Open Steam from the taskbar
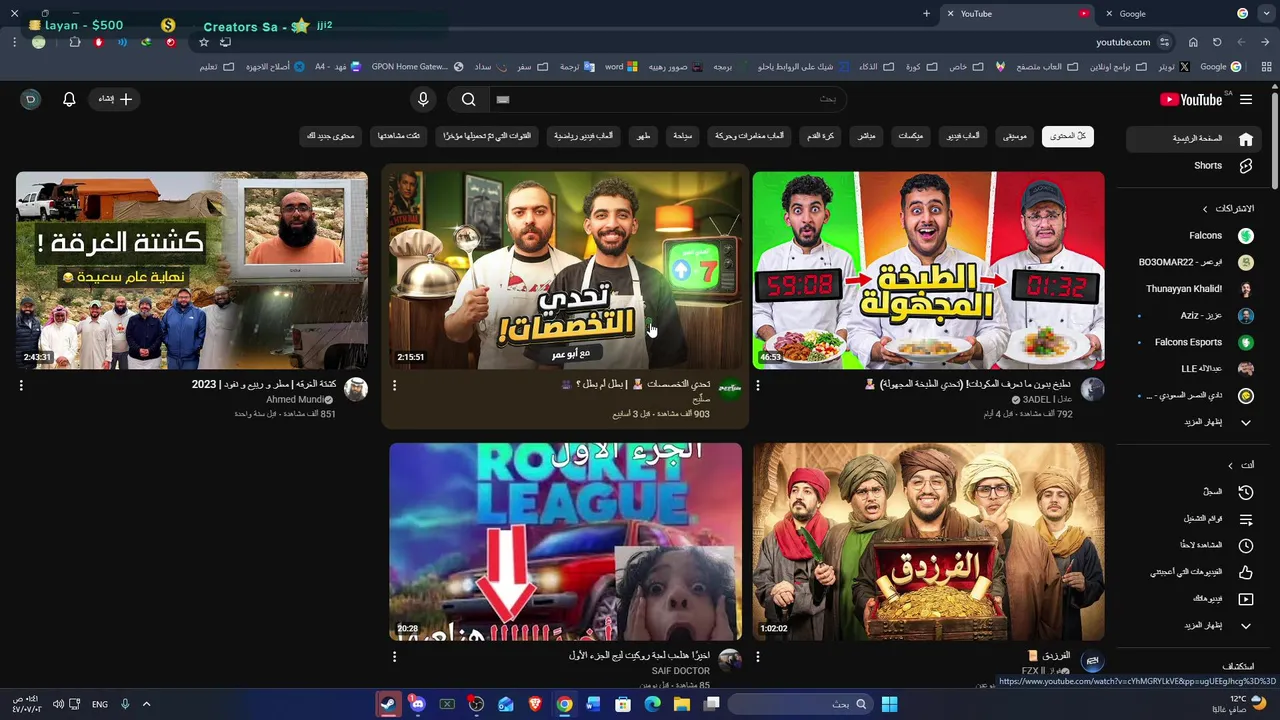This screenshot has width=1280, height=720. (x=388, y=704)
